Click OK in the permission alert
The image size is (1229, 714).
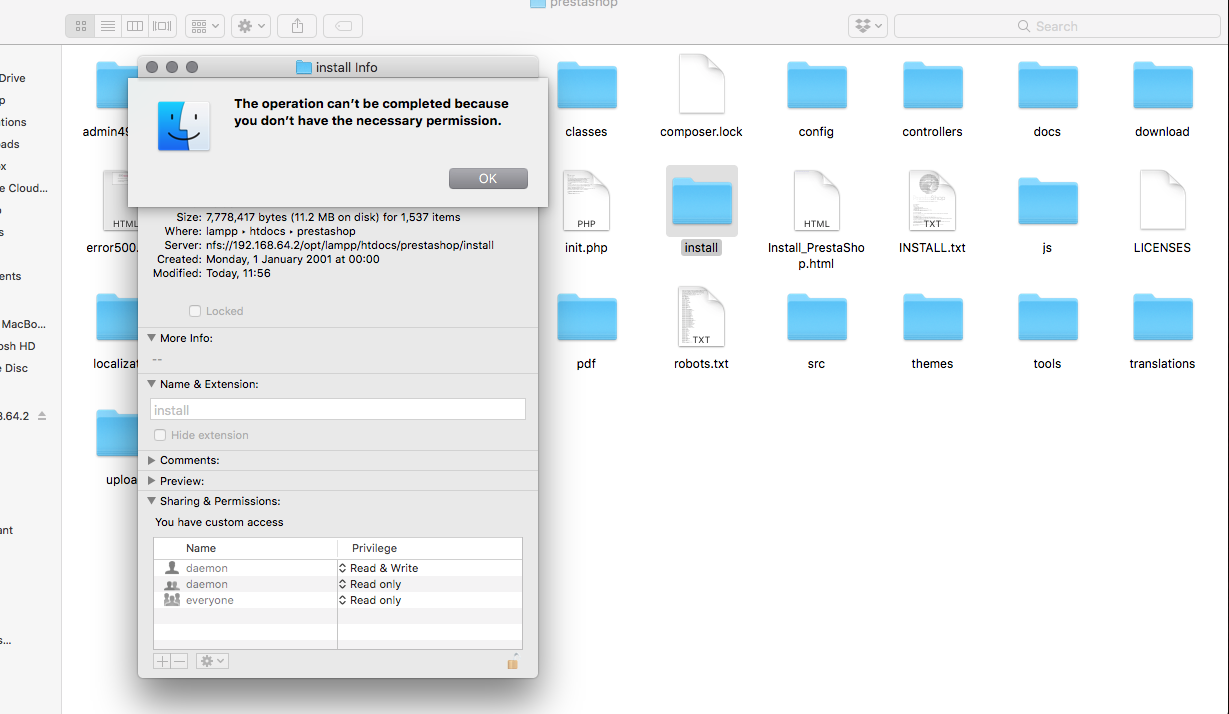(x=488, y=178)
